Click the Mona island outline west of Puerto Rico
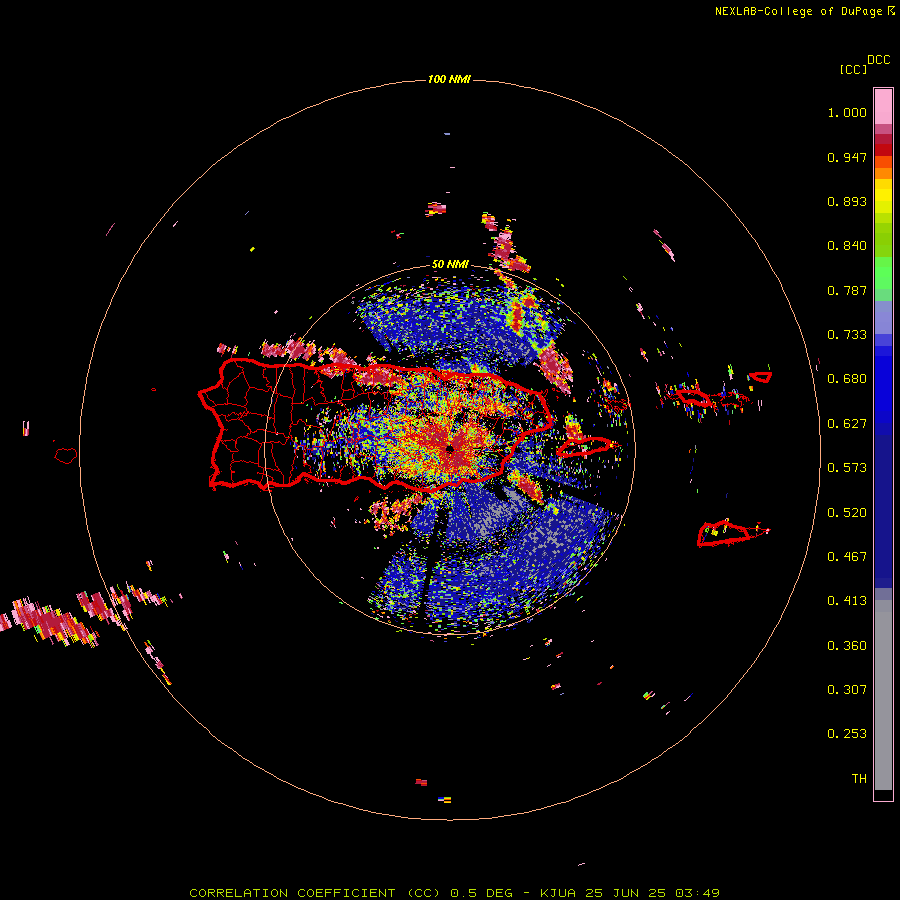900x900 pixels. 66,456
